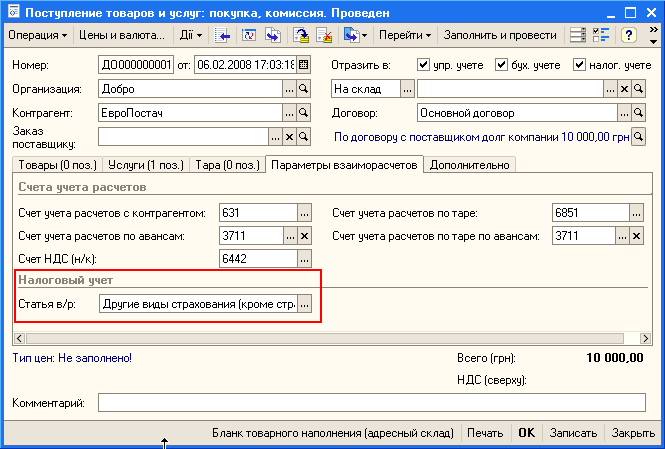Image resolution: width=665 pixels, height=449 pixels.
Task: Click the magnifier icon next to Договор
Action: (638, 113)
